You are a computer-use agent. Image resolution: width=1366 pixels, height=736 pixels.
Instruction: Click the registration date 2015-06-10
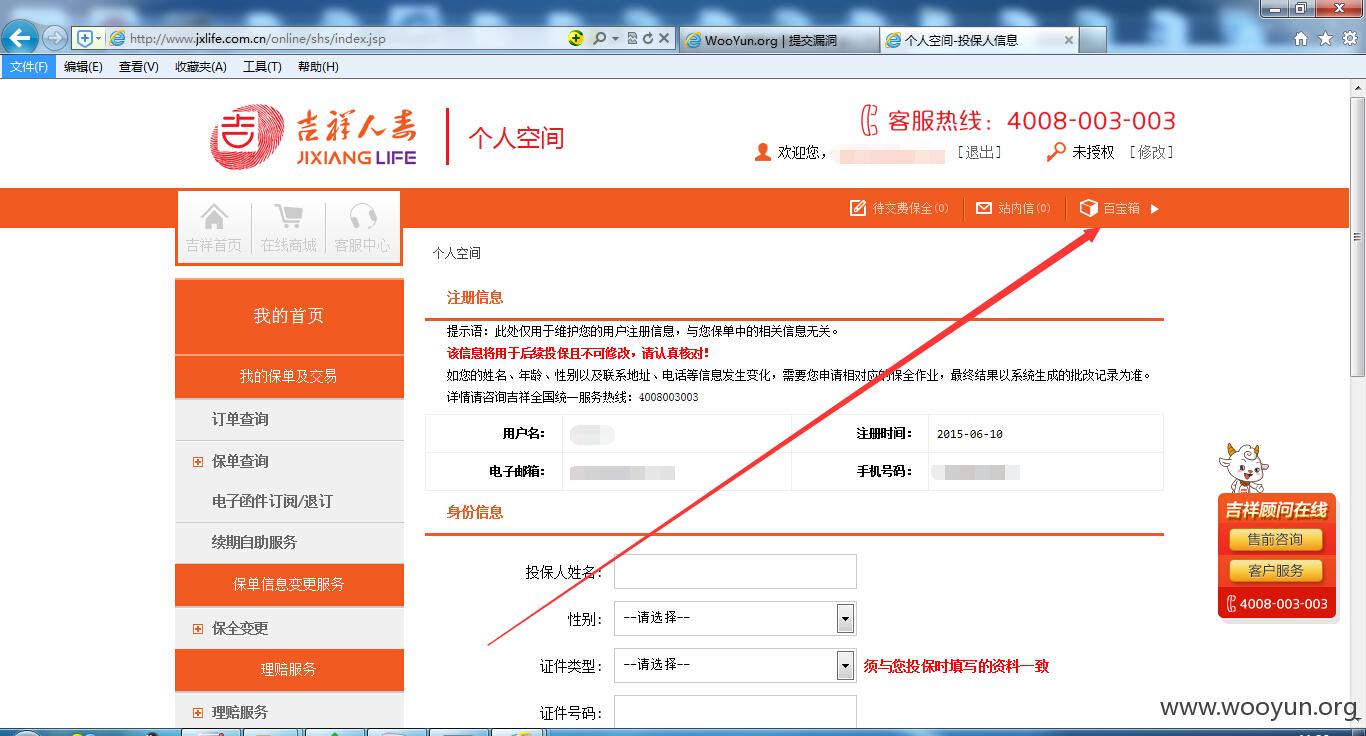pyautogui.click(x=969, y=434)
